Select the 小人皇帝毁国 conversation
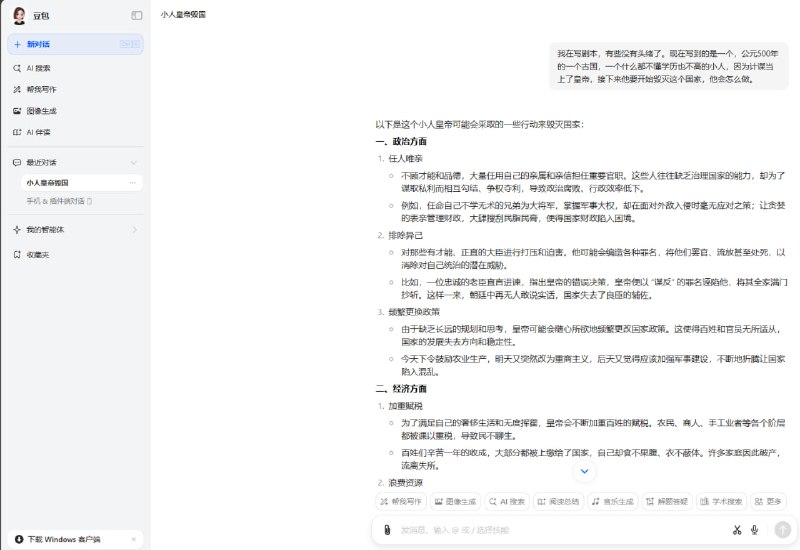Screen dimensions: 800x550 point(82,183)
